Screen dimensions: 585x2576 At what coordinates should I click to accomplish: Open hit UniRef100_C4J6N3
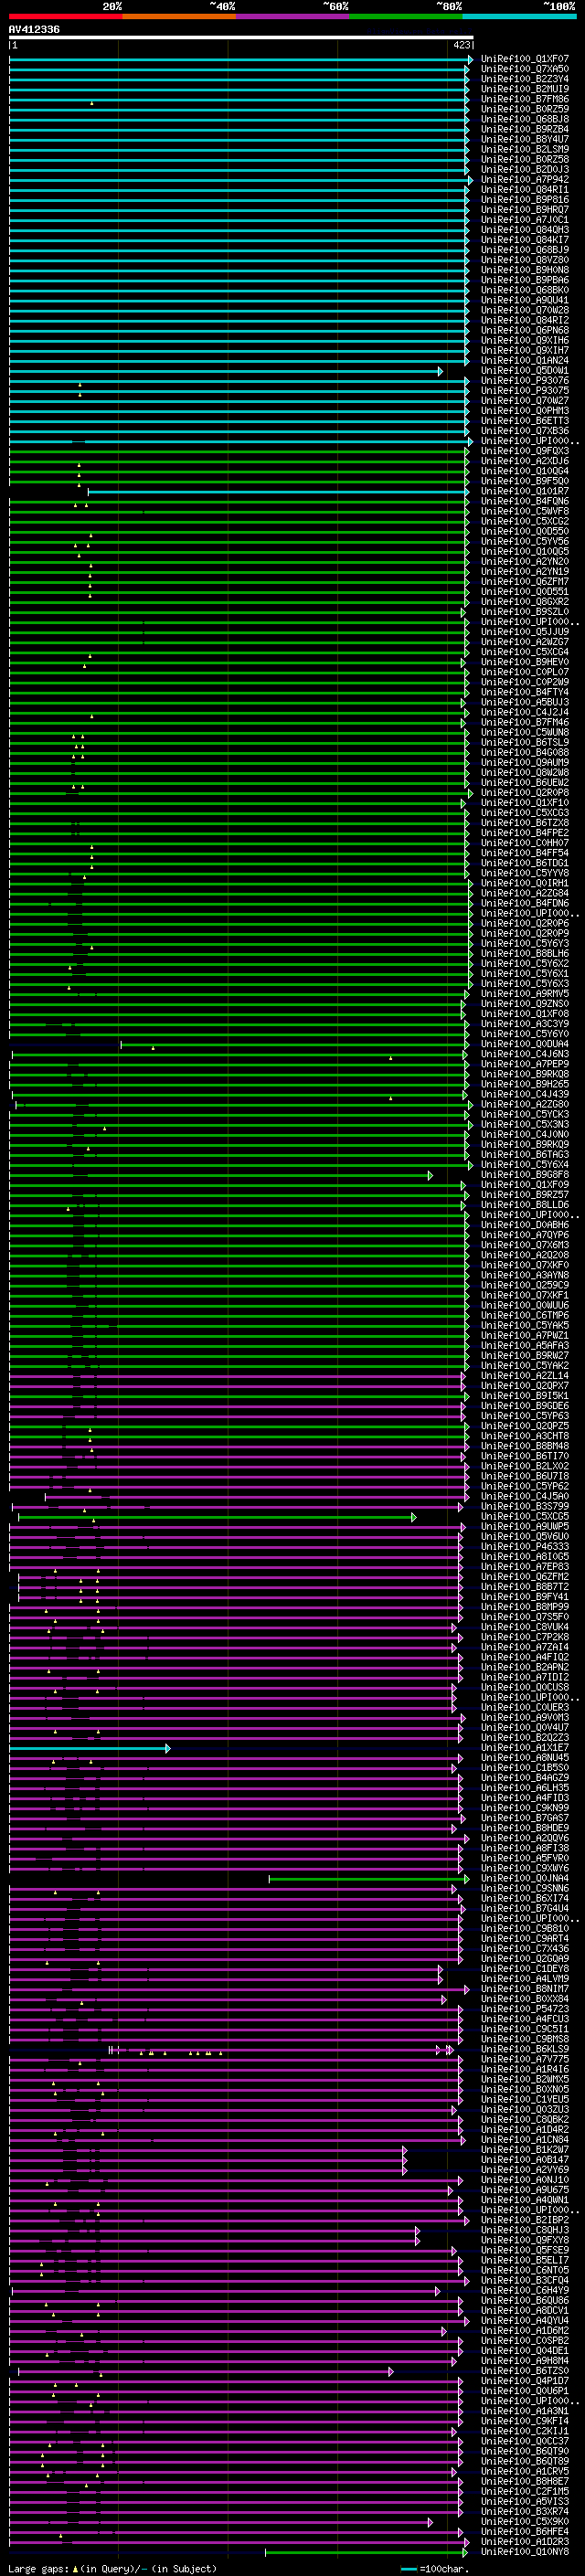click(x=525, y=1054)
